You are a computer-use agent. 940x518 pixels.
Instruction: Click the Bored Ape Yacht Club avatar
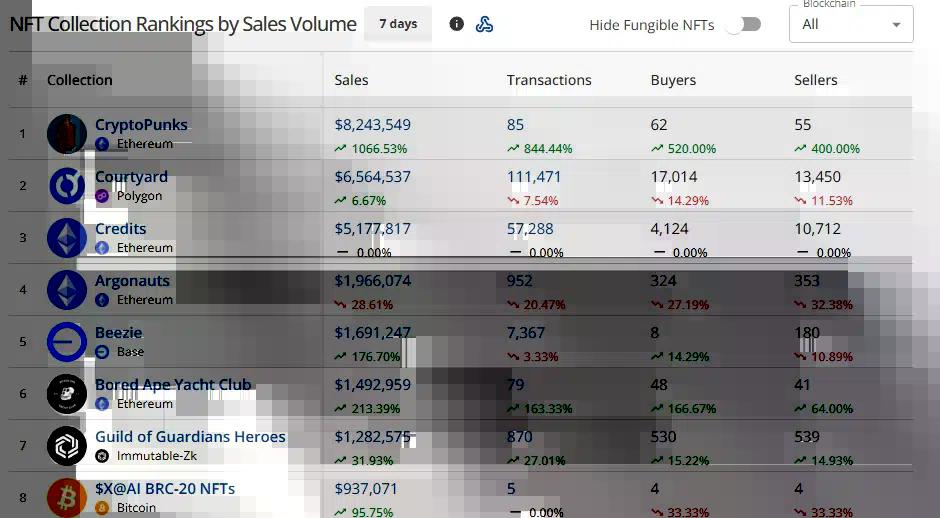point(67,394)
